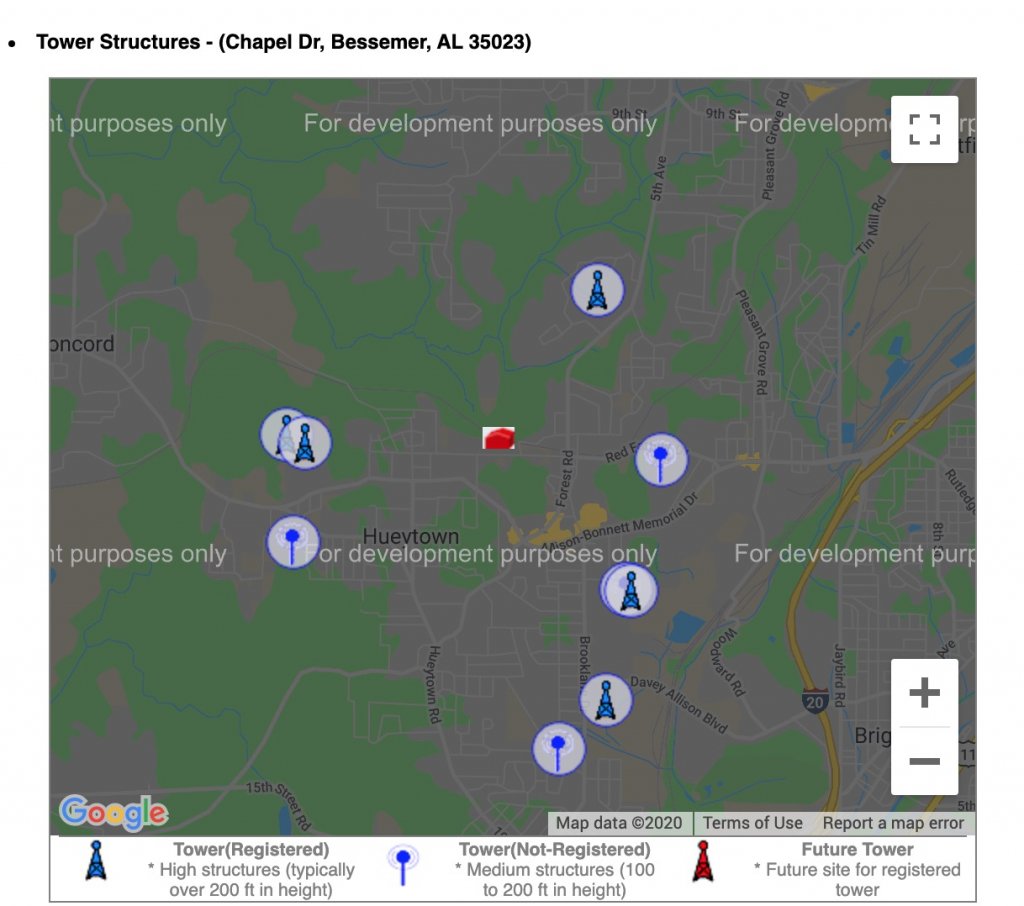Click the Huevtown city label on map
Image resolution: width=1024 pixels, height=906 pixels.
click(x=411, y=537)
